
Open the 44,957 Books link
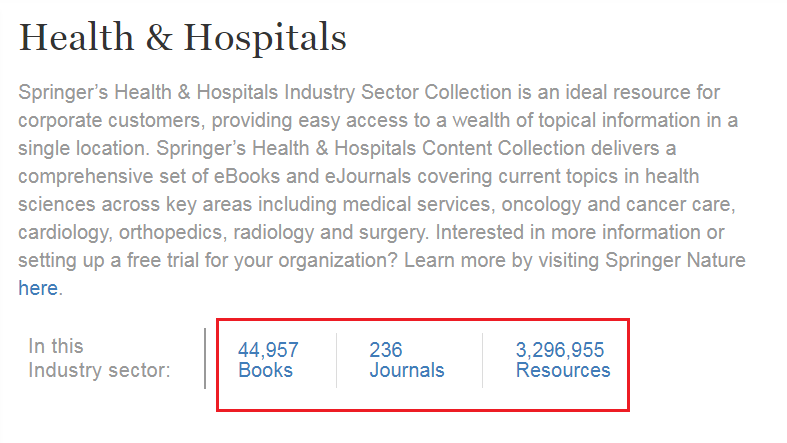point(269,360)
